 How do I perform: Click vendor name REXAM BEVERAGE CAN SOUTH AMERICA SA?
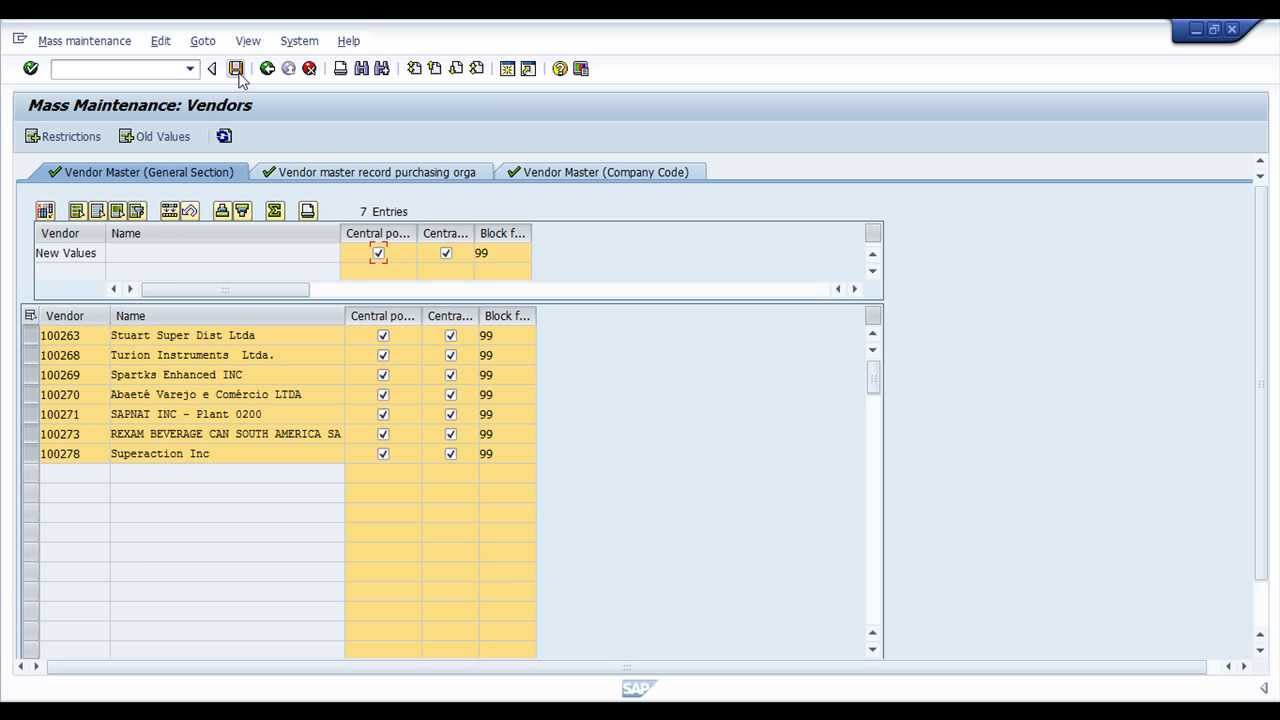226,434
